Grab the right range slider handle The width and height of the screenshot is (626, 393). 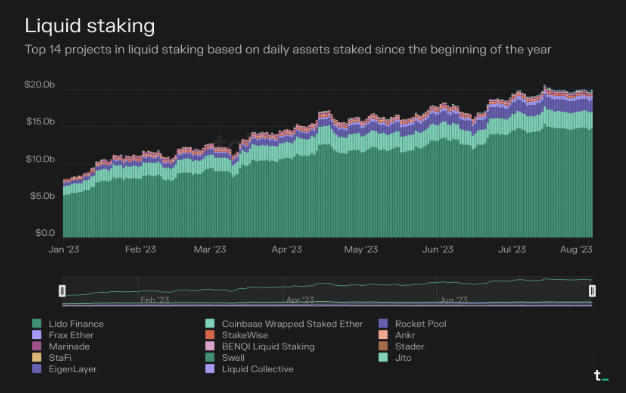point(592,291)
